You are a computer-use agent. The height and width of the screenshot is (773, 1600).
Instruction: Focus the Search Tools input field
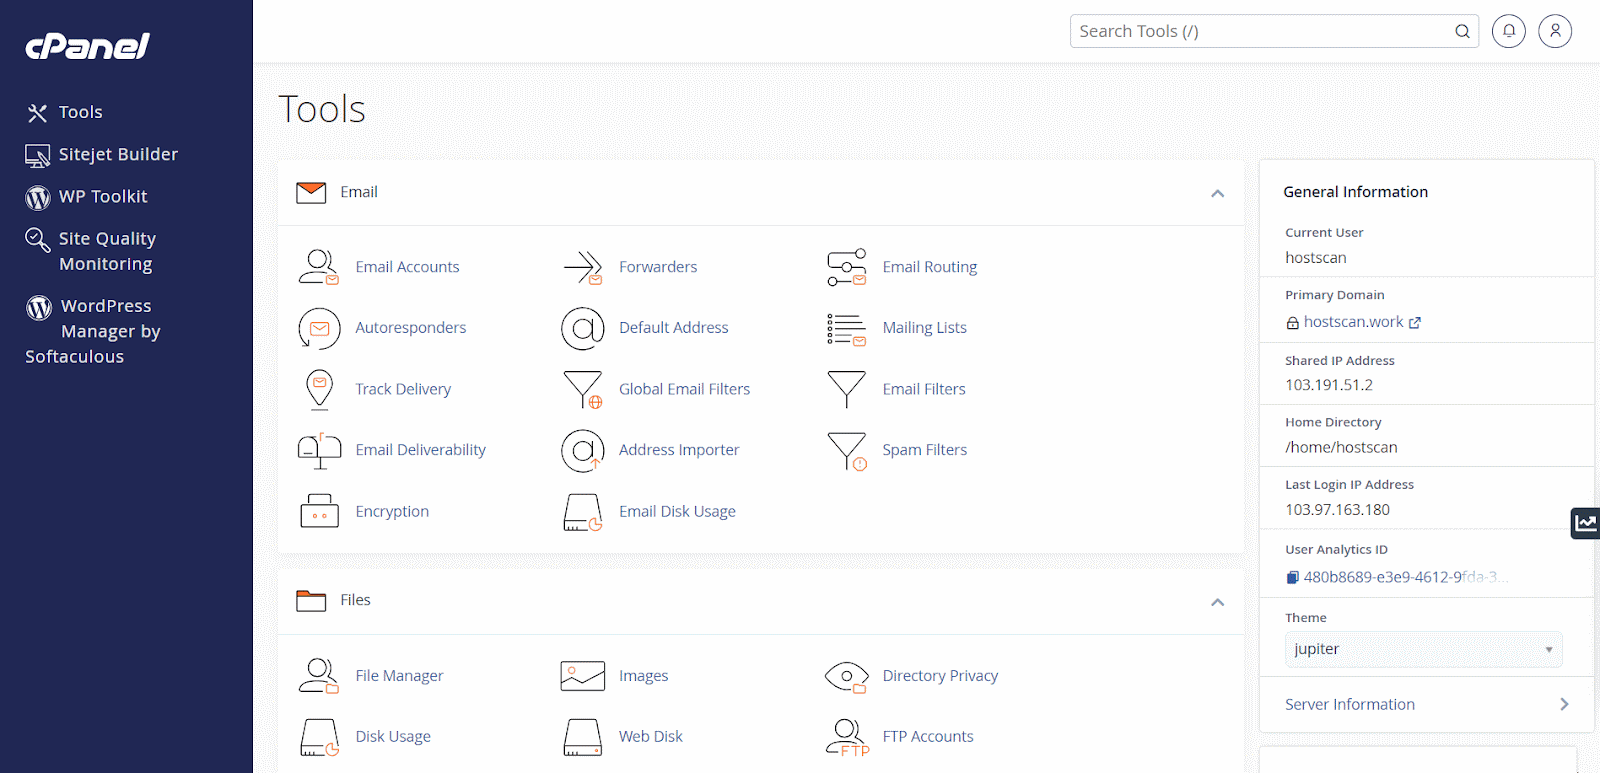1274,31
